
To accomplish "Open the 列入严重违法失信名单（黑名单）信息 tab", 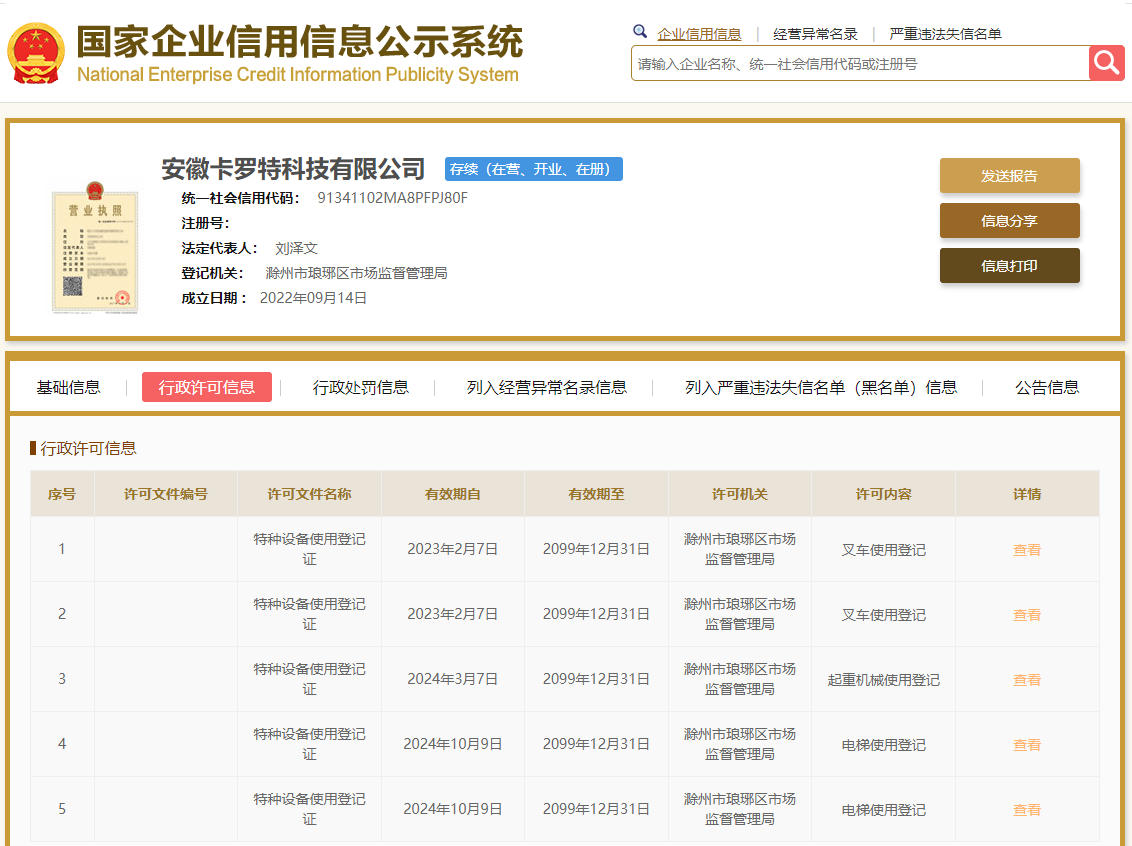I will pyautogui.click(x=821, y=387).
